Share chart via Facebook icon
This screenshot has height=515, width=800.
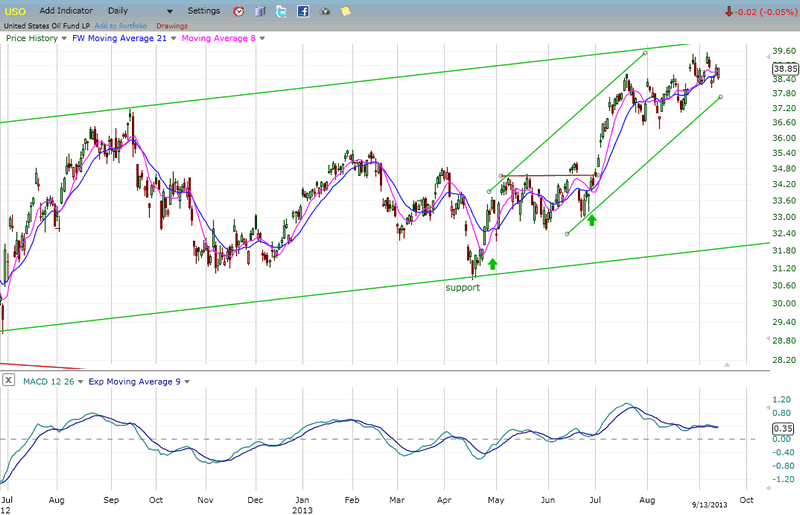pyautogui.click(x=303, y=11)
